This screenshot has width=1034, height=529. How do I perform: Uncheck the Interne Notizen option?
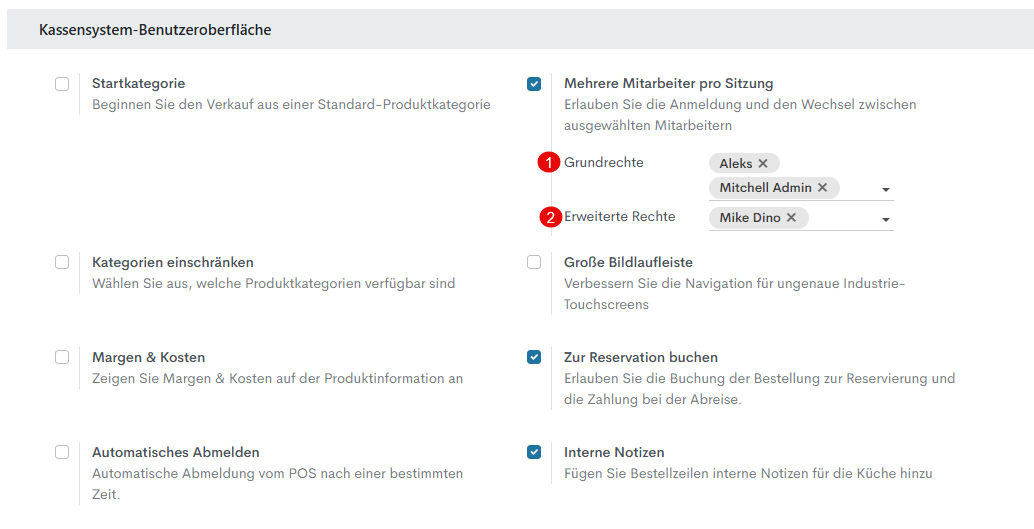click(x=534, y=452)
